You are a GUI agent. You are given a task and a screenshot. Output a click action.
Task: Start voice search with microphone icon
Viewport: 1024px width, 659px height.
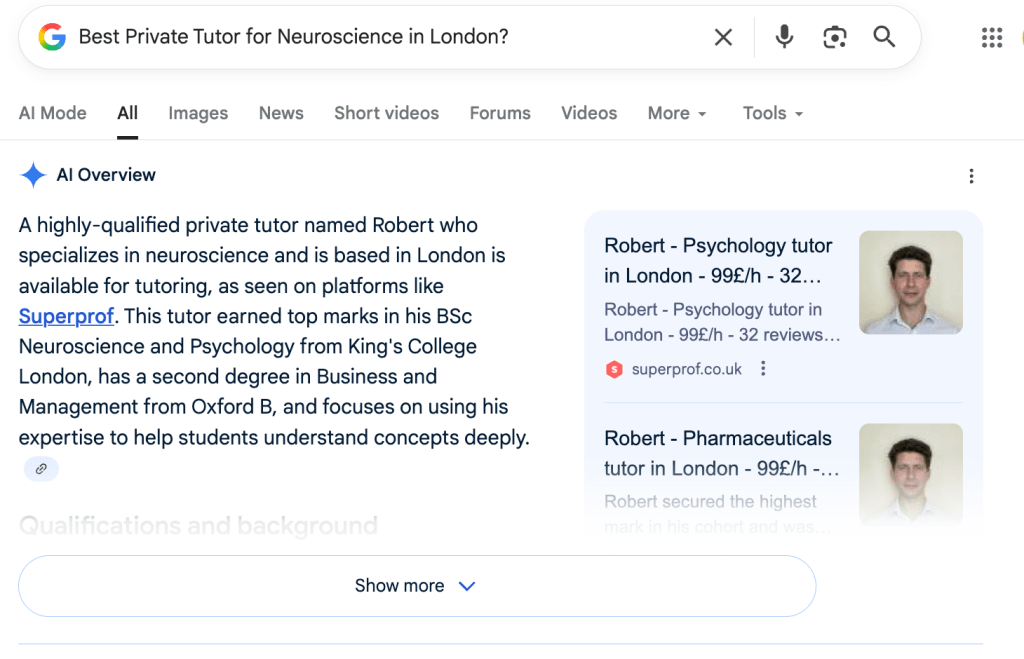coord(784,37)
